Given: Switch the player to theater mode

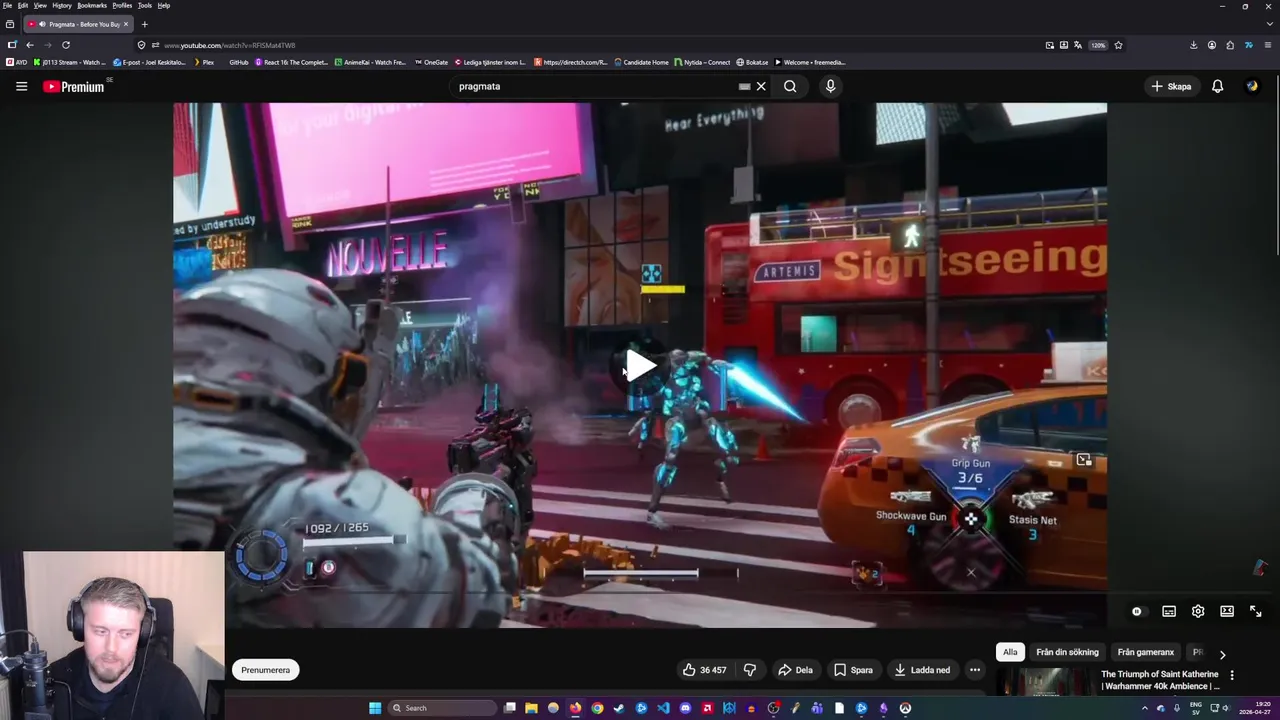Looking at the screenshot, I should tap(1227, 611).
